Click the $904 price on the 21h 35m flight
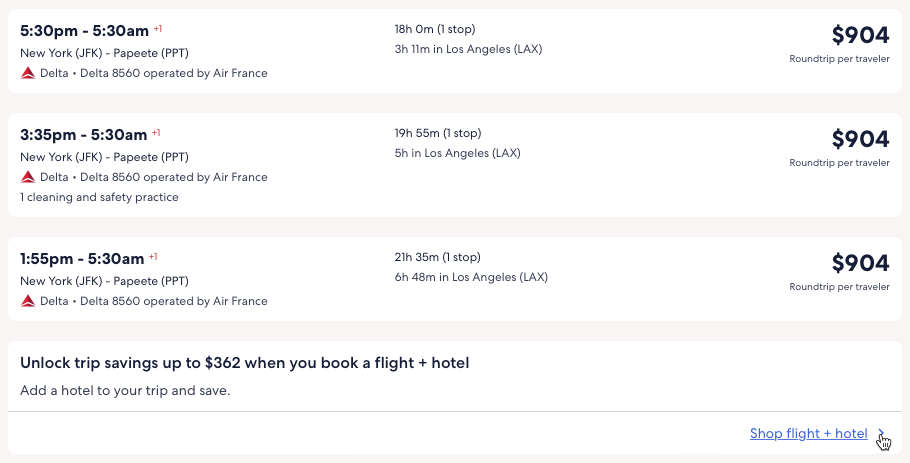 click(860, 264)
